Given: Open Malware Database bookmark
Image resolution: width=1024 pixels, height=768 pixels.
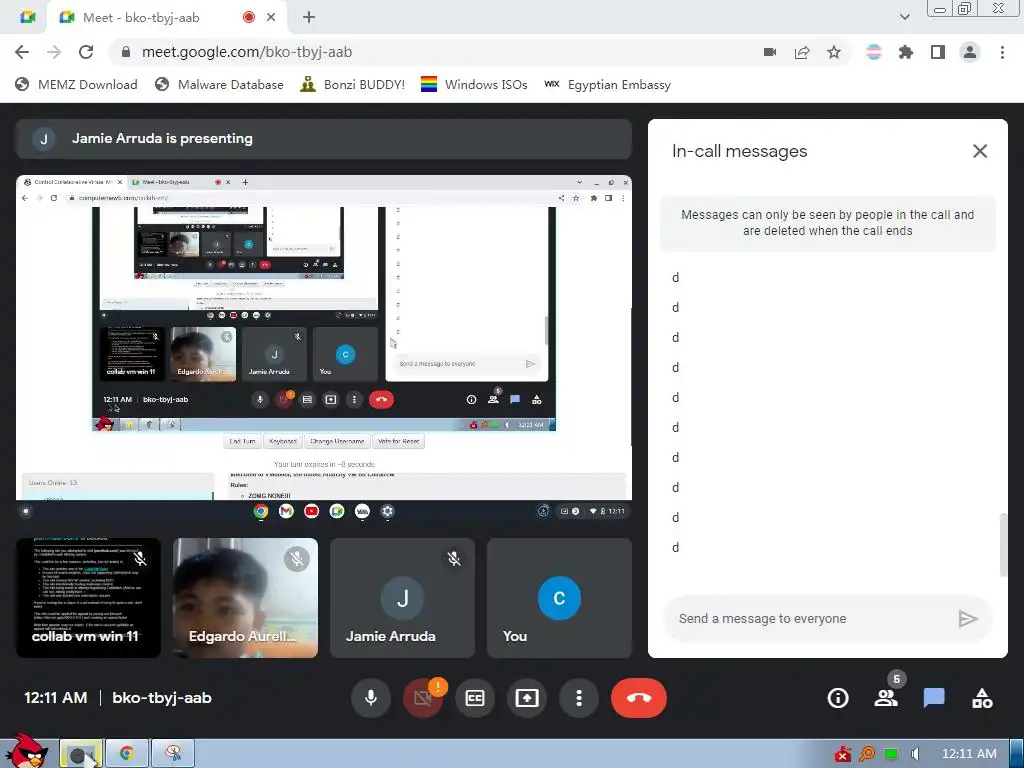Looking at the screenshot, I should coord(219,84).
